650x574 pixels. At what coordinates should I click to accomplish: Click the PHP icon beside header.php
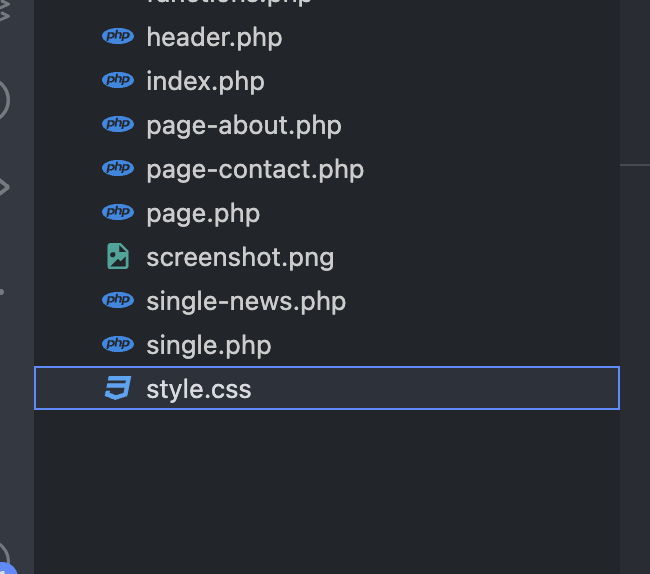(118, 38)
